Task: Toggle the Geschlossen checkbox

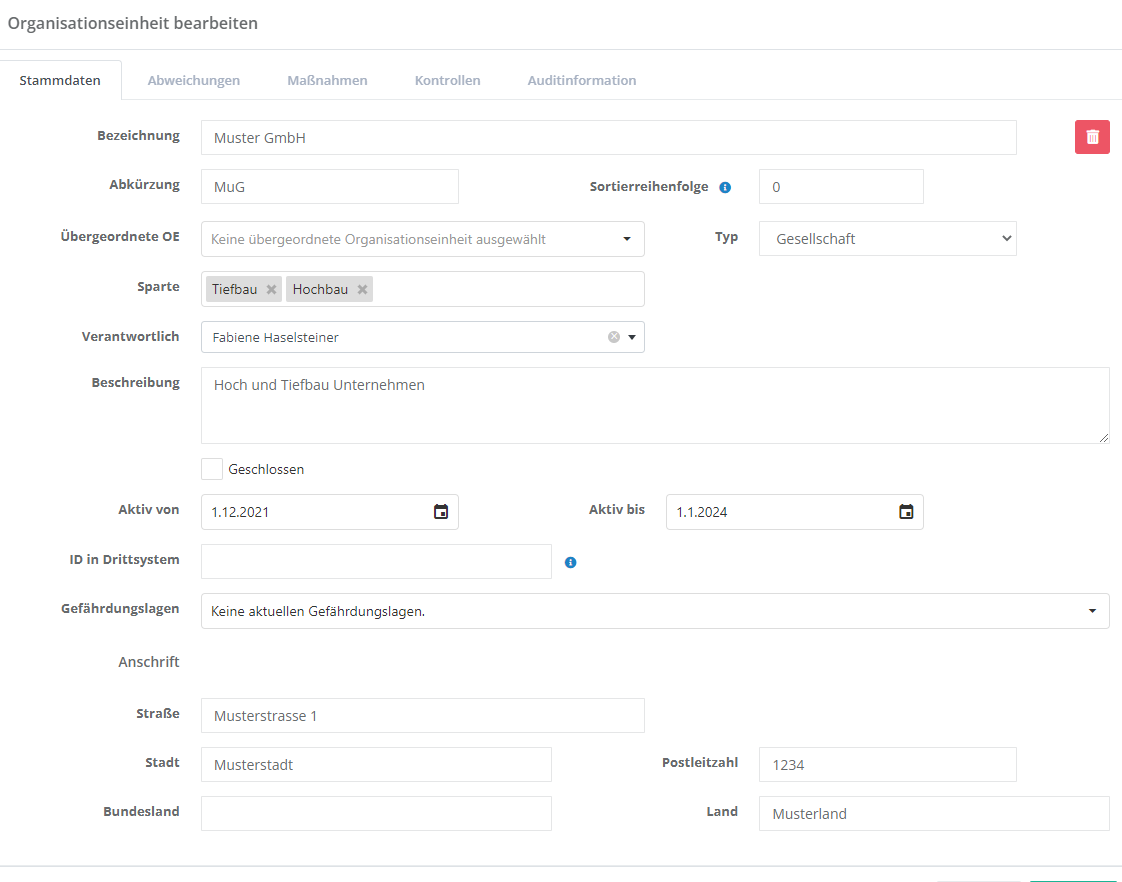Action: pyautogui.click(x=212, y=469)
